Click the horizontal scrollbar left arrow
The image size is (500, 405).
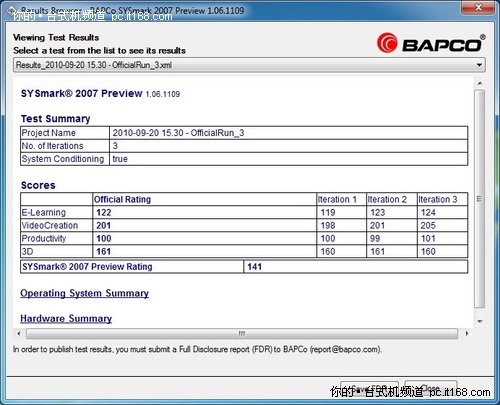[19, 333]
